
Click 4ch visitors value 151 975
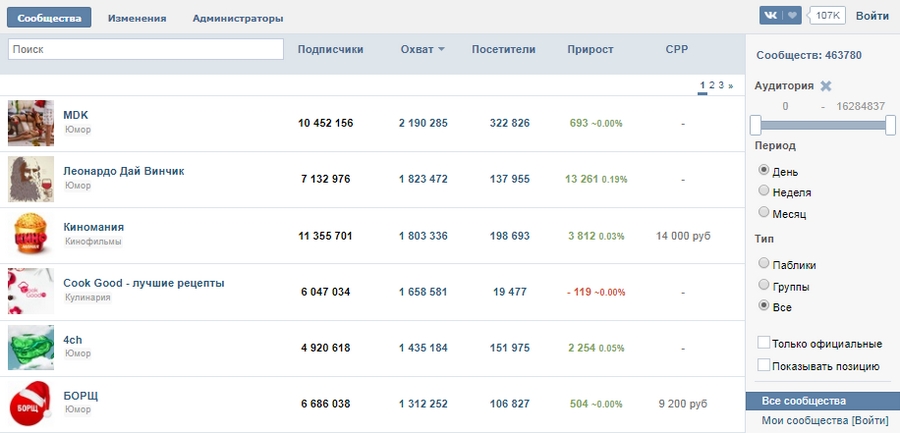[510, 348]
